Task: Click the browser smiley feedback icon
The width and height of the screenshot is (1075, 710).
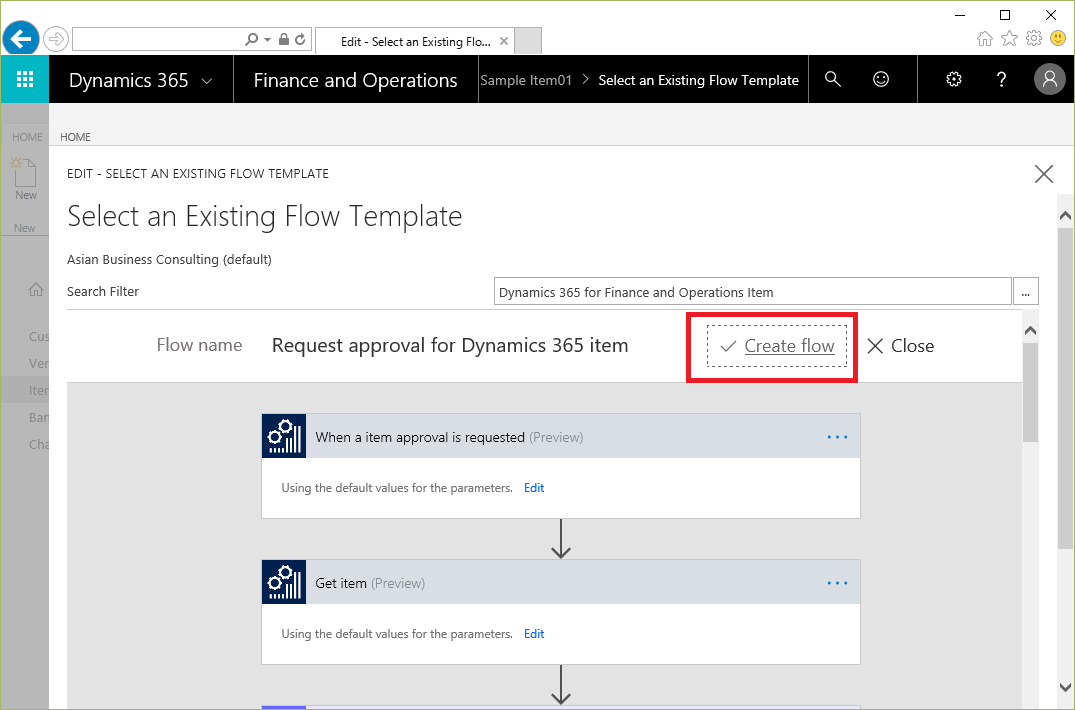Action: pos(1059,38)
